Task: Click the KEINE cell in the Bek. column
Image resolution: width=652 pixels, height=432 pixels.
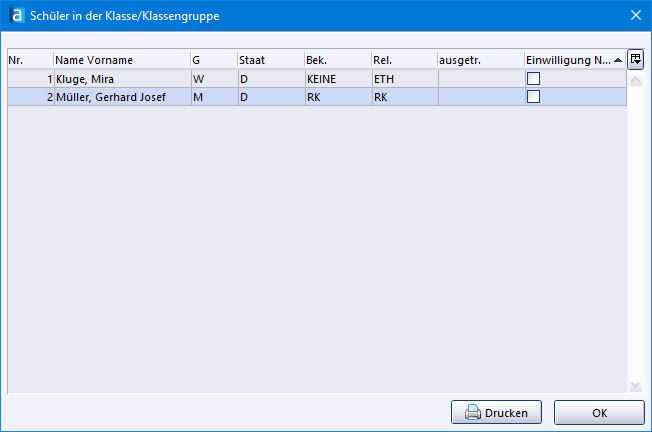Action: click(x=336, y=78)
